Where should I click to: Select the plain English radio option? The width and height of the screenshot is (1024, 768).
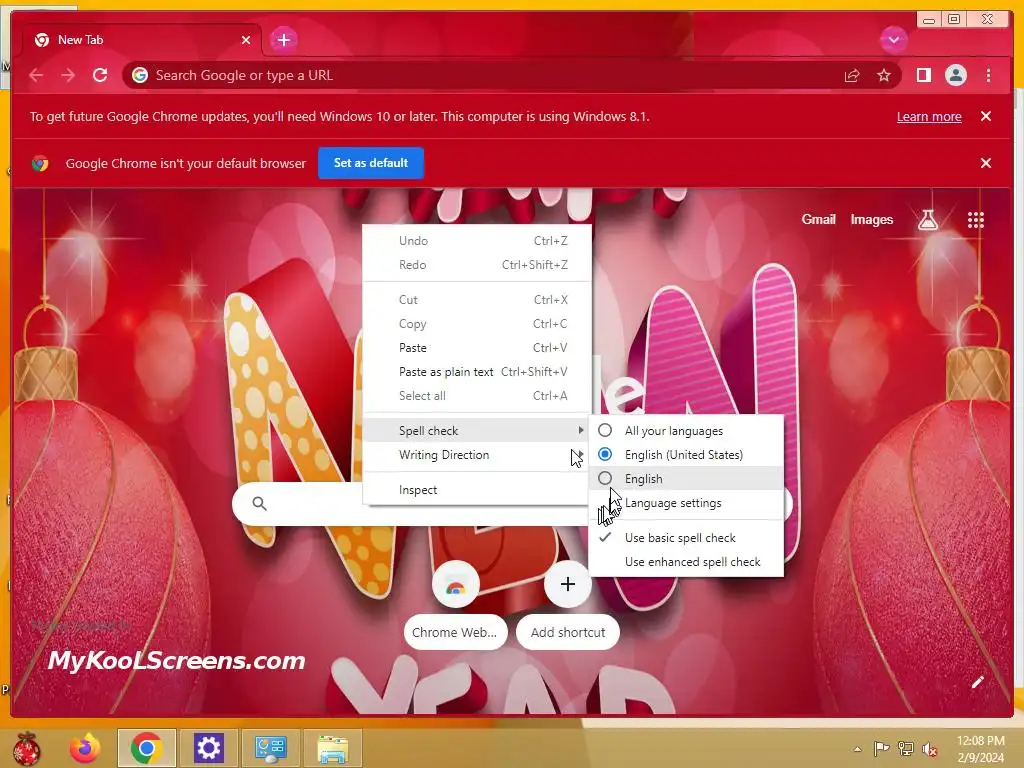coord(686,479)
